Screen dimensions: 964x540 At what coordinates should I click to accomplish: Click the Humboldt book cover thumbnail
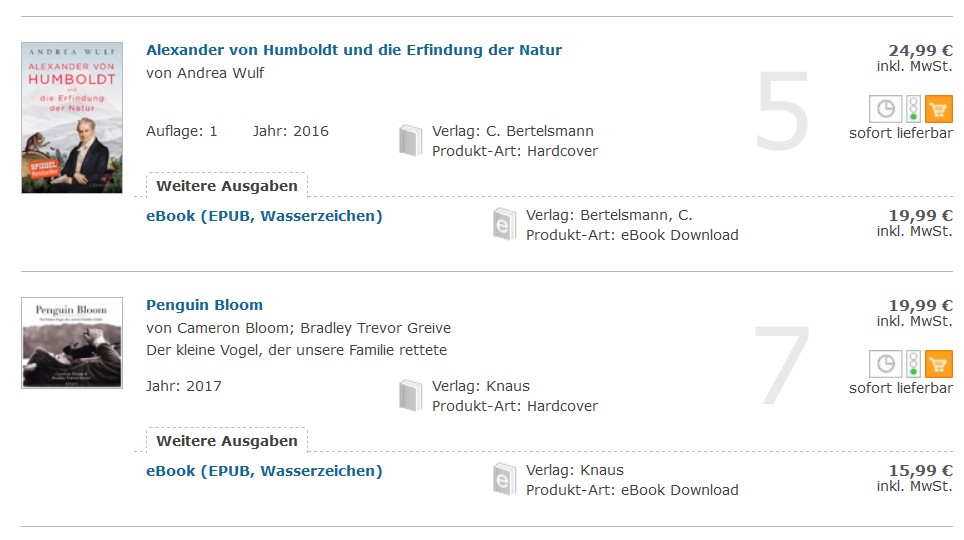72,118
